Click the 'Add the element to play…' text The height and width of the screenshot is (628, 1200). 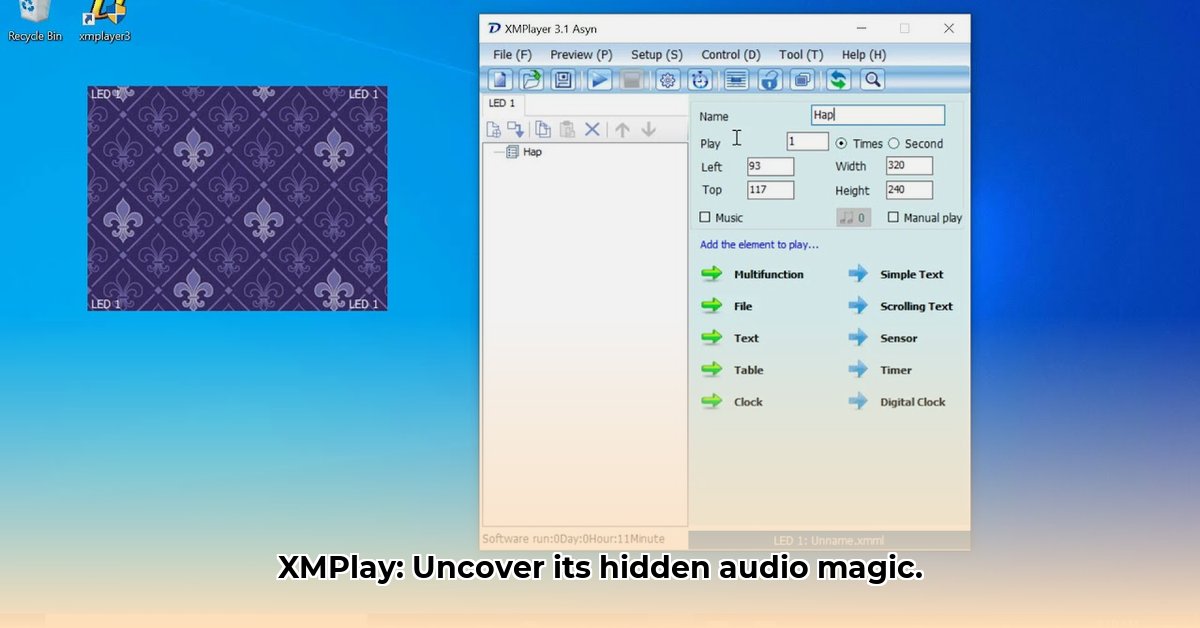click(x=759, y=244)
